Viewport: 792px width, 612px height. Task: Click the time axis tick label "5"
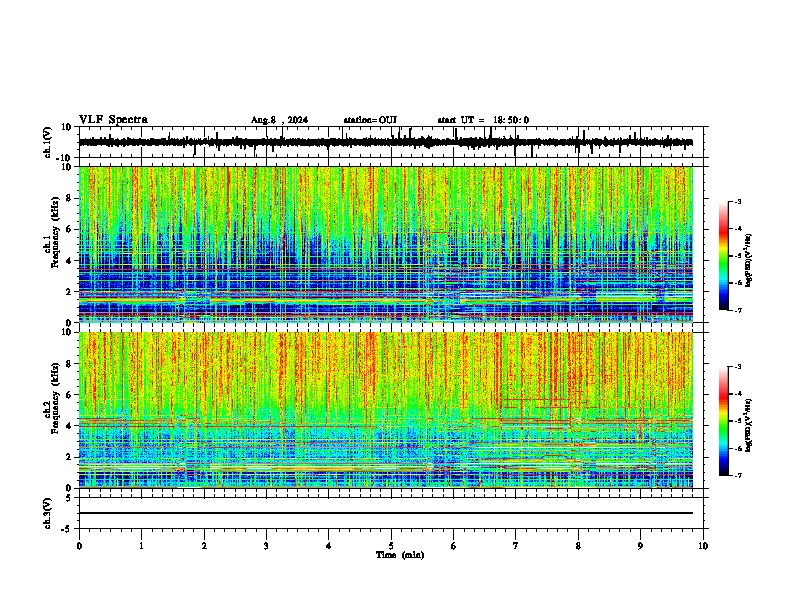click(391, 546)
